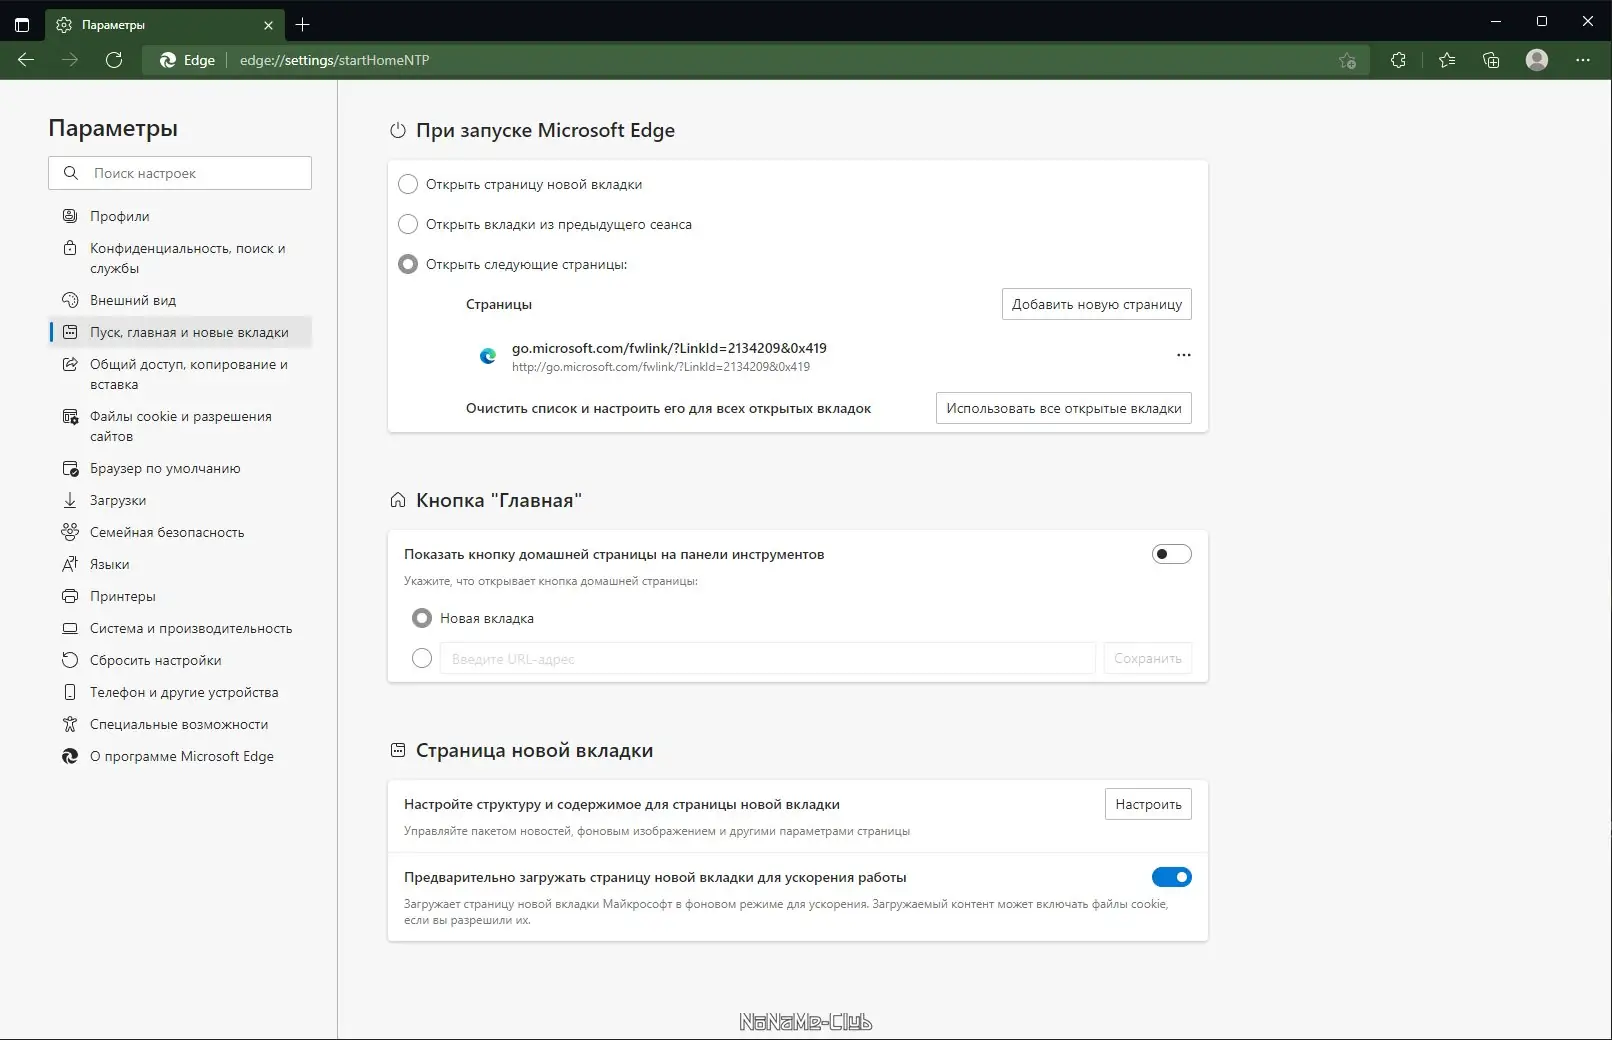
Task: Open 'Внешний вид' settings section
Action: [132, 300]
